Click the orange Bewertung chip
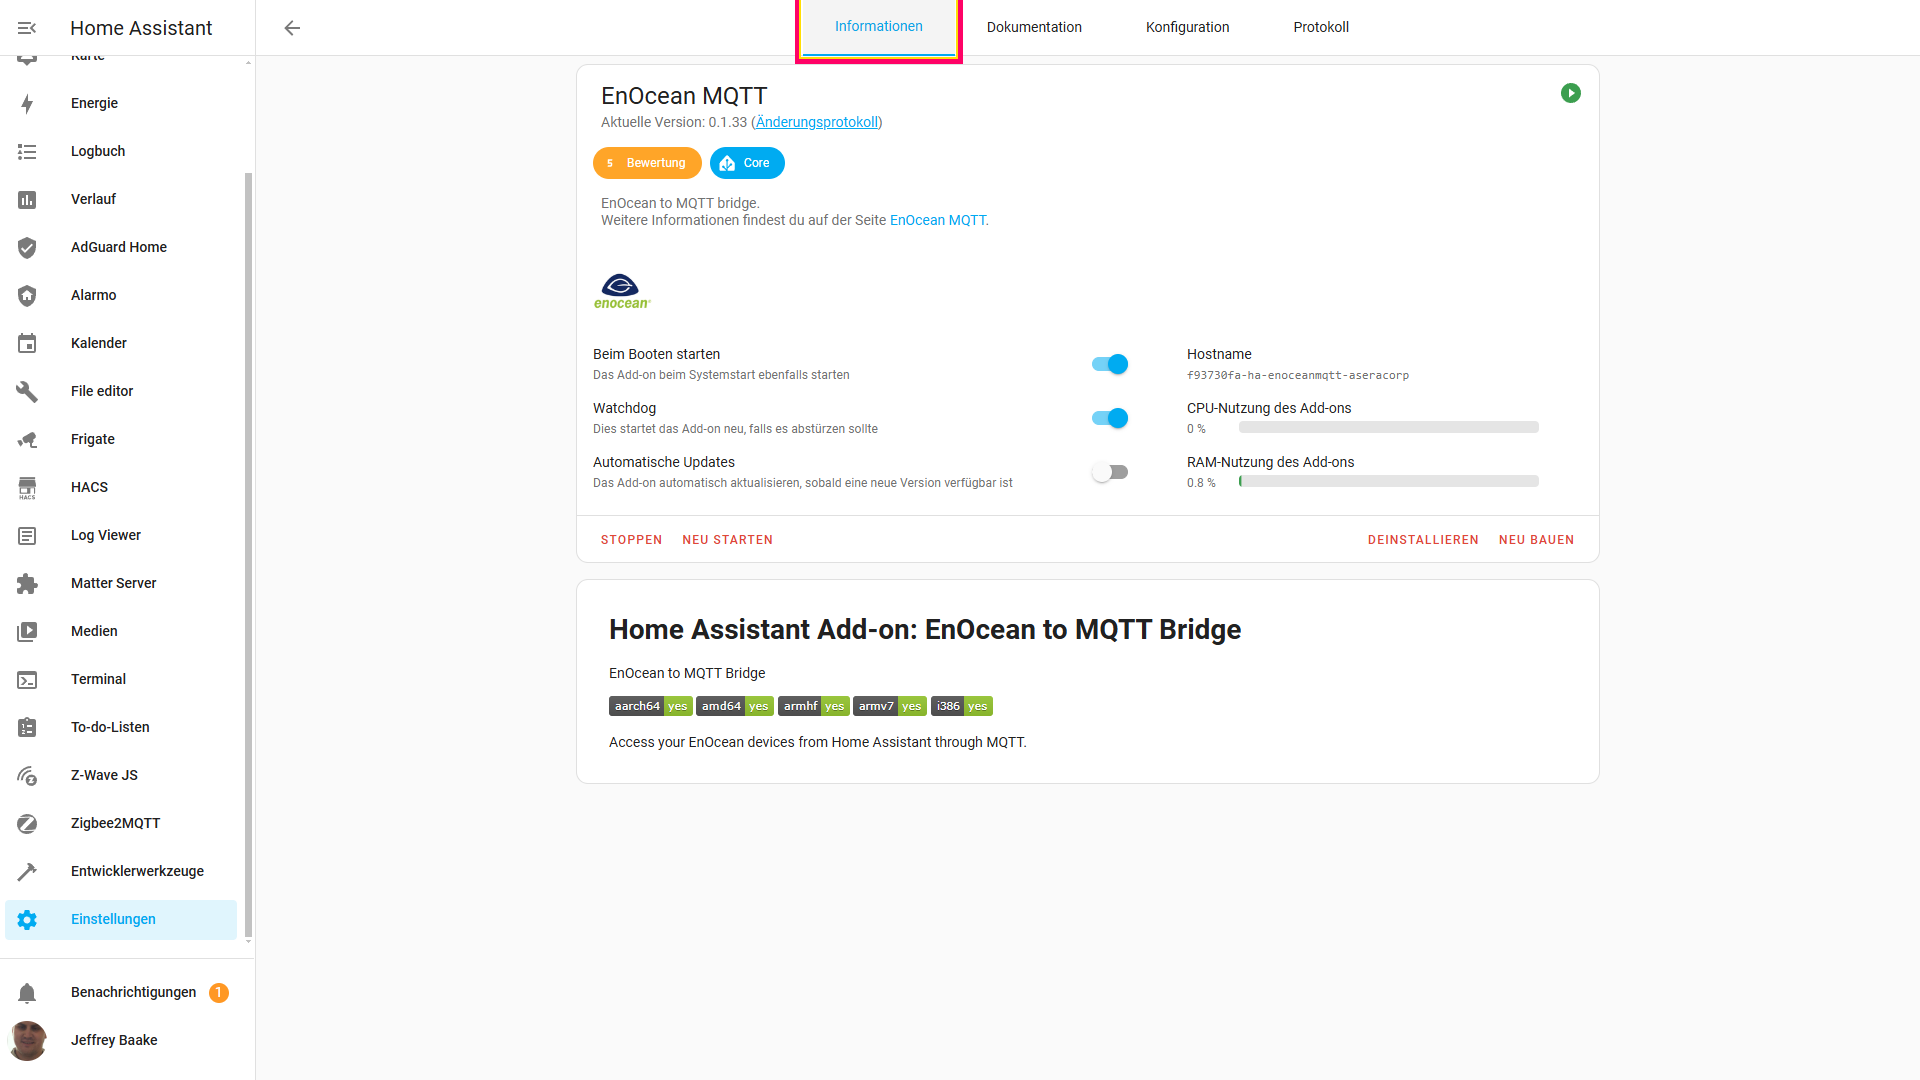 click(x=647, y=163)
